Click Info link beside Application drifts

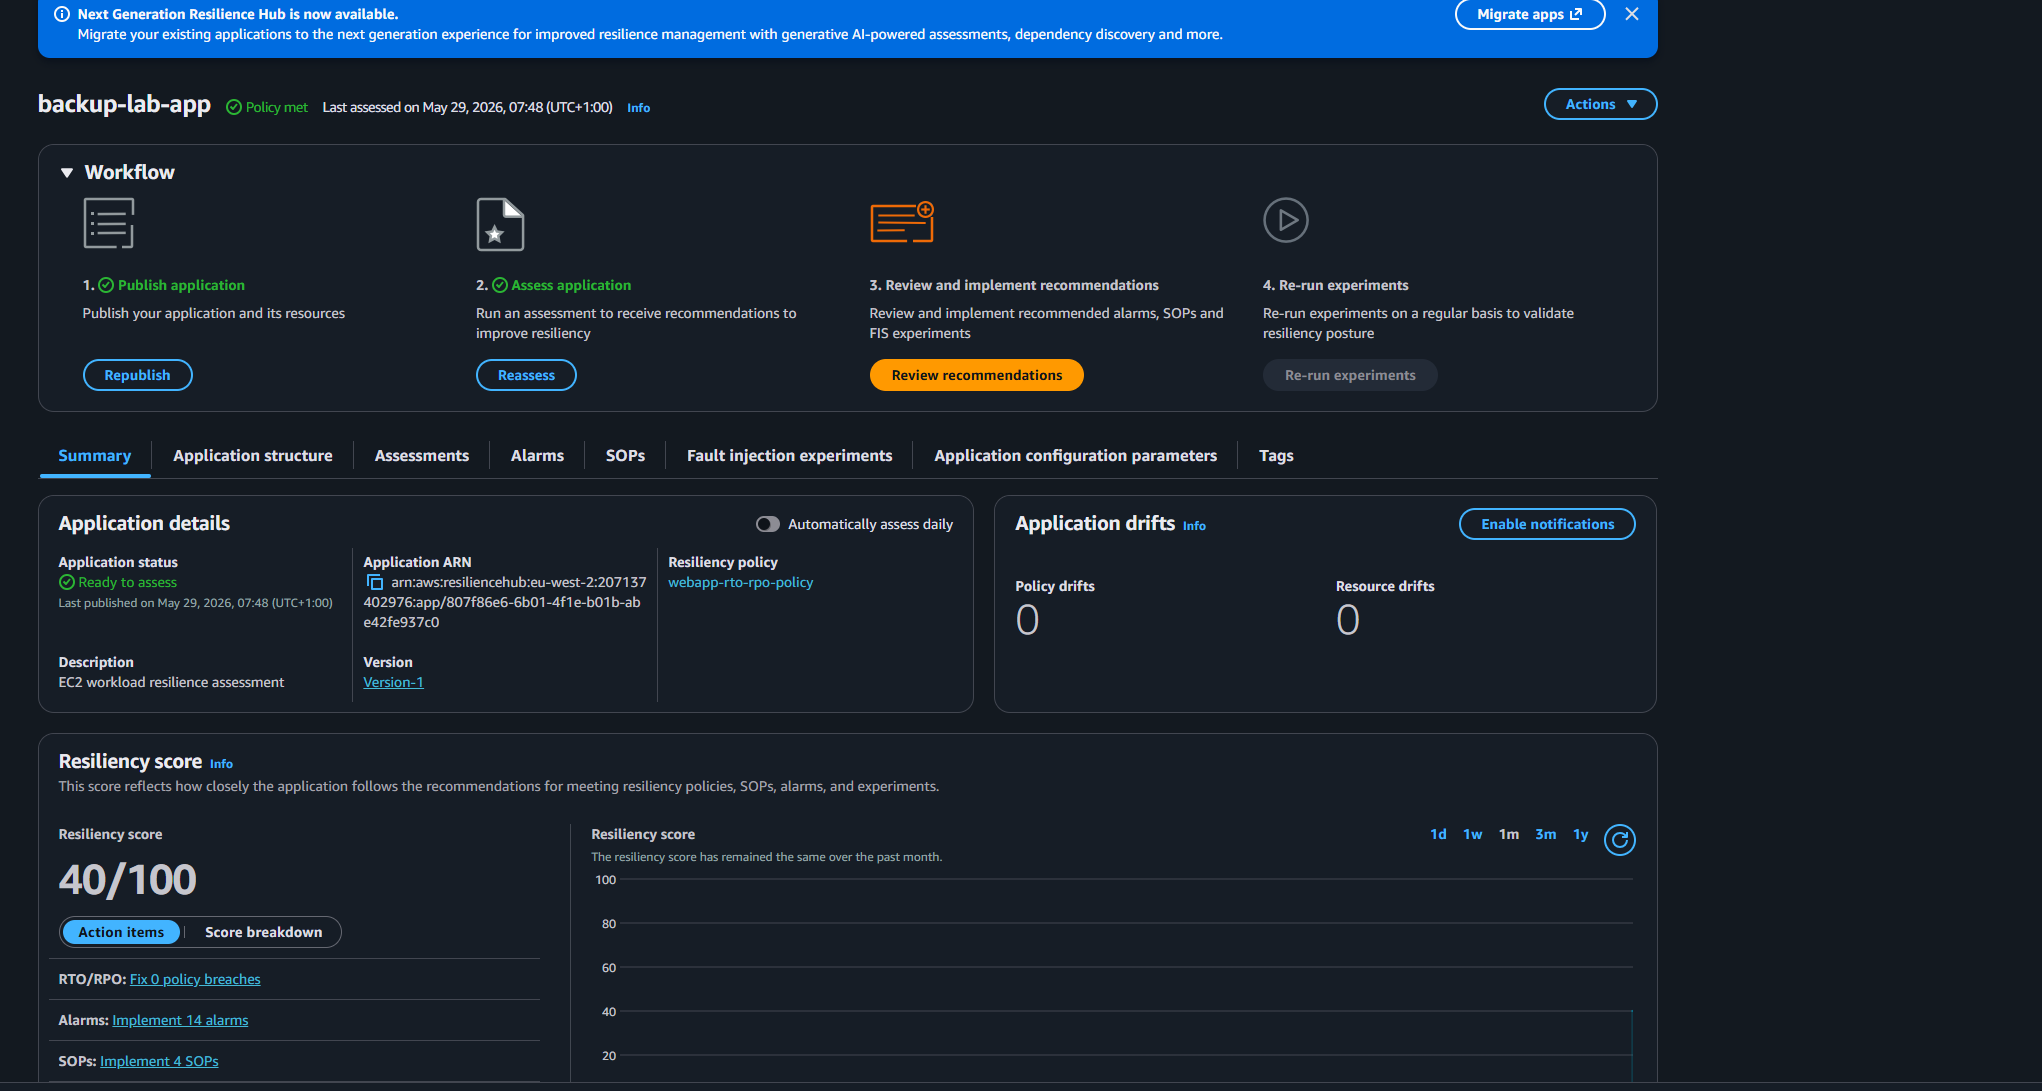[x=1194, y=526]
